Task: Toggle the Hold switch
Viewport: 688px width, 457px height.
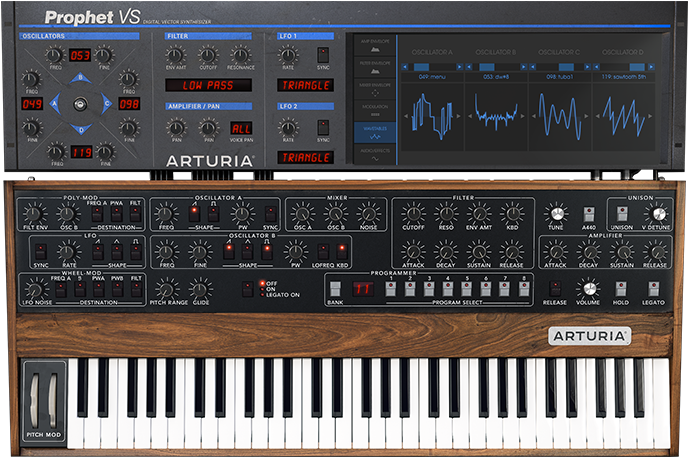Action: click(x=620, y=289)
